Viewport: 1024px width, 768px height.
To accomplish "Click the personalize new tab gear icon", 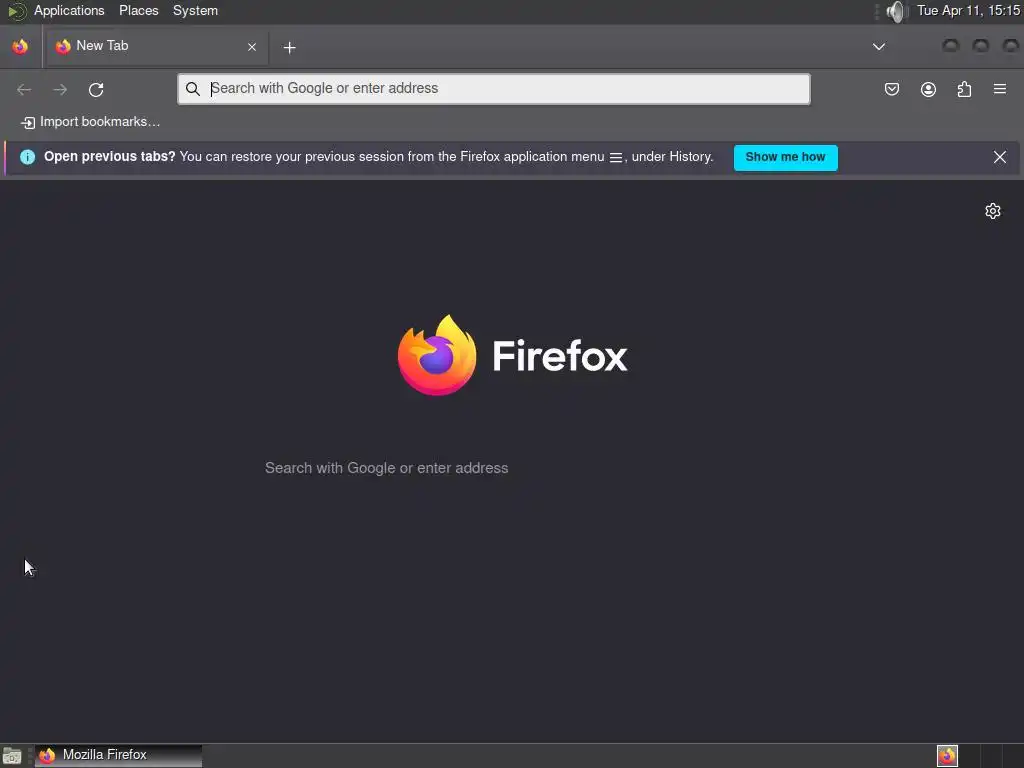I will click(993, 211).
